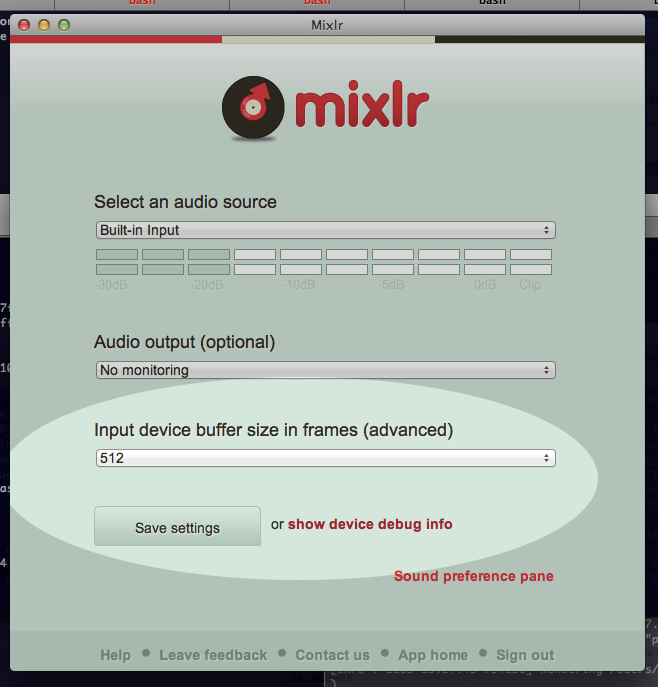Viewport: 658px width, 687px height.
Task: Click the -30dB level meter label
Action: [110, 285]
